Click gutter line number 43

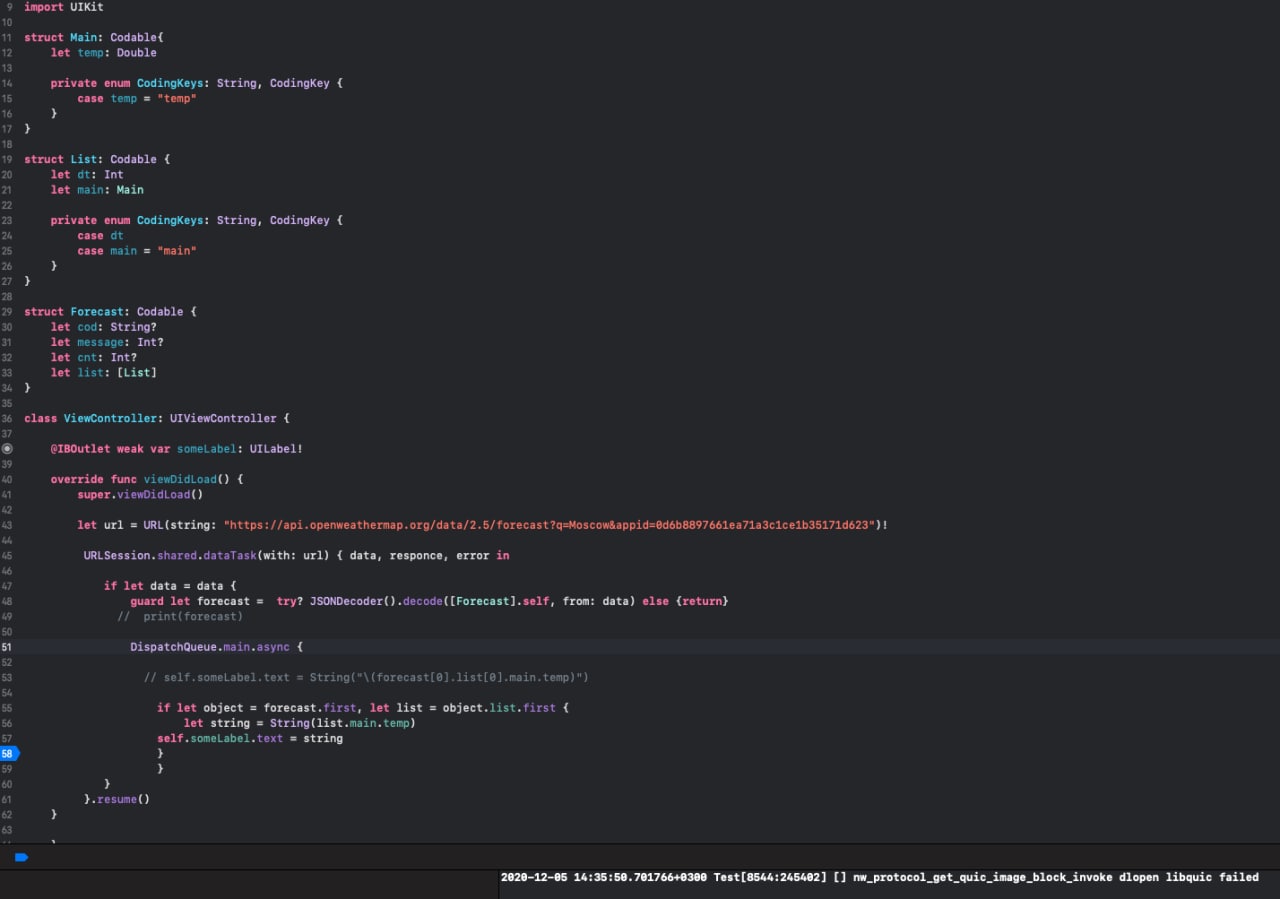(x=7, y=525)
